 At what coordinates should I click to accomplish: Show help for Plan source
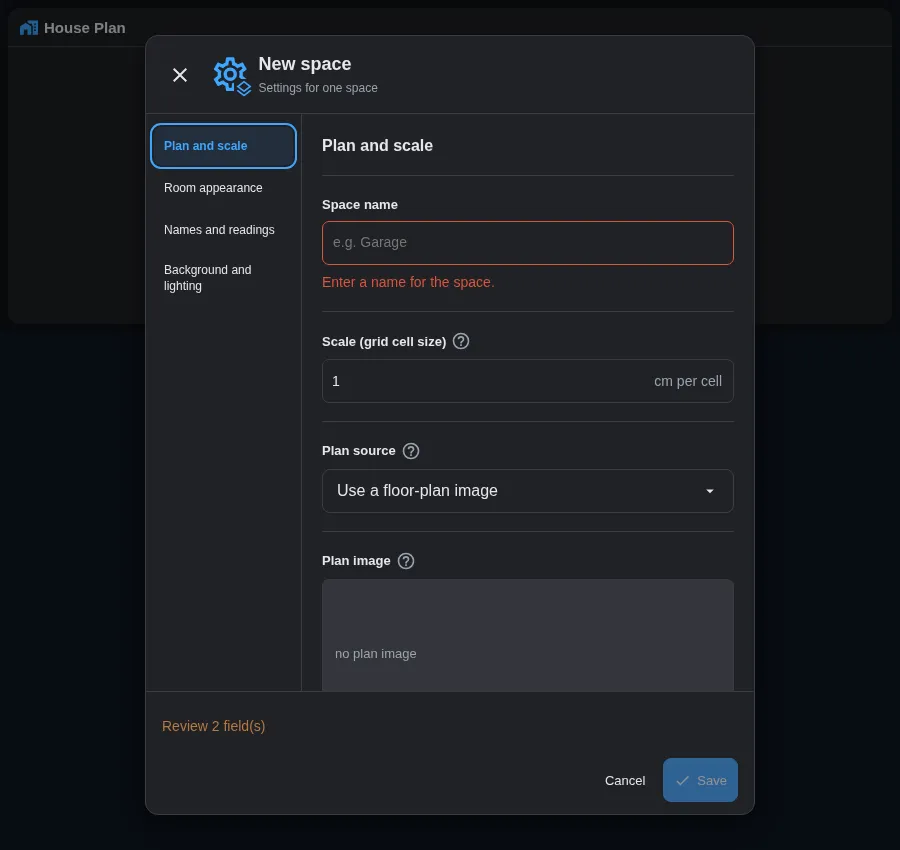(x=411, y=451)
